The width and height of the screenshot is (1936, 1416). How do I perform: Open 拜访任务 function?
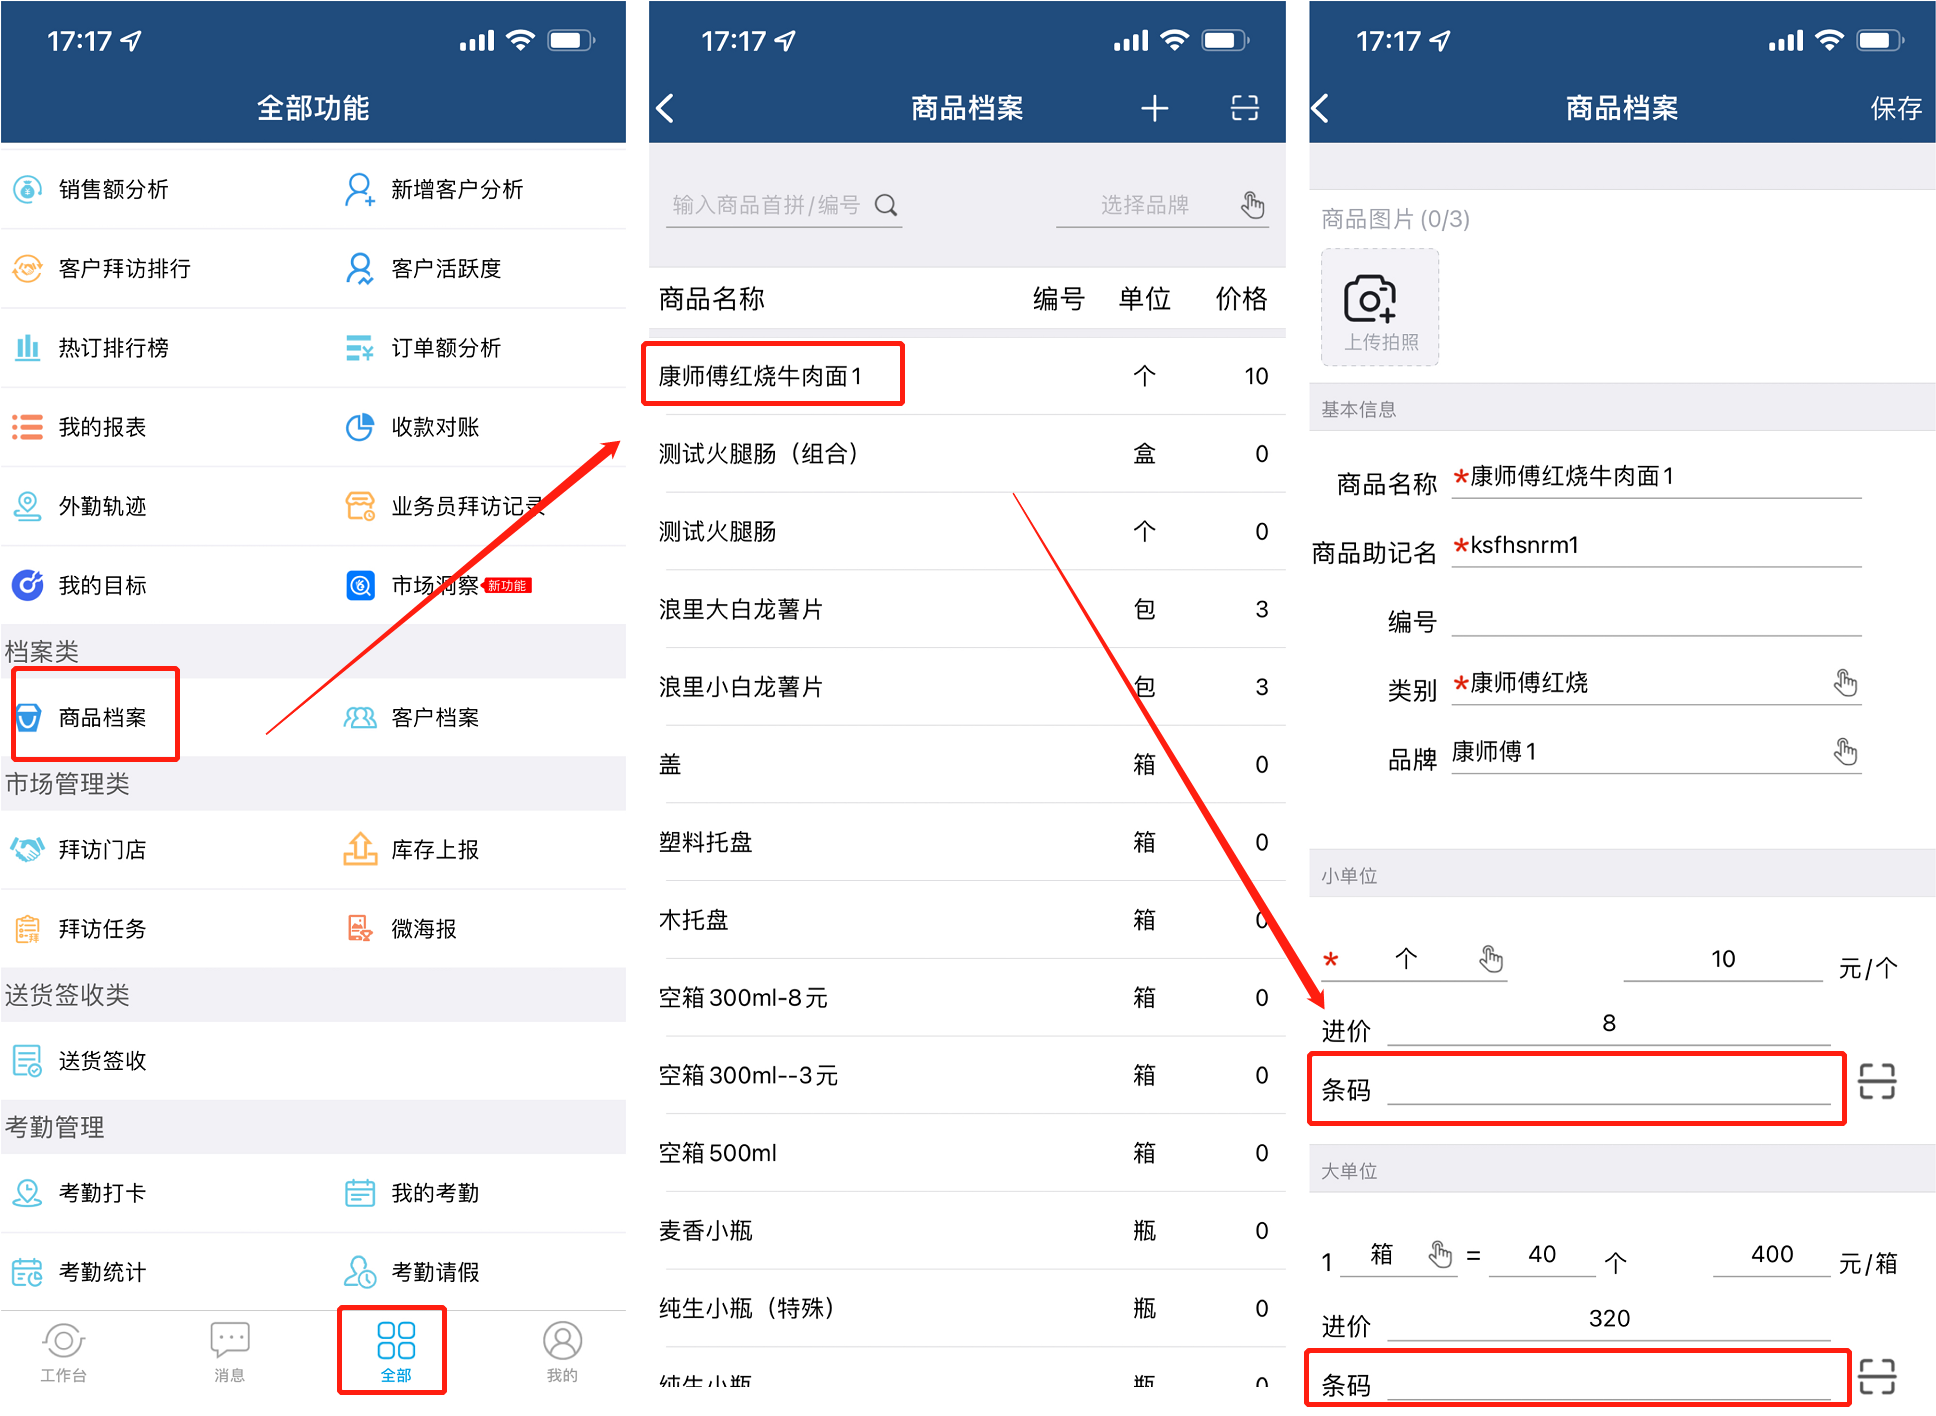82,929
